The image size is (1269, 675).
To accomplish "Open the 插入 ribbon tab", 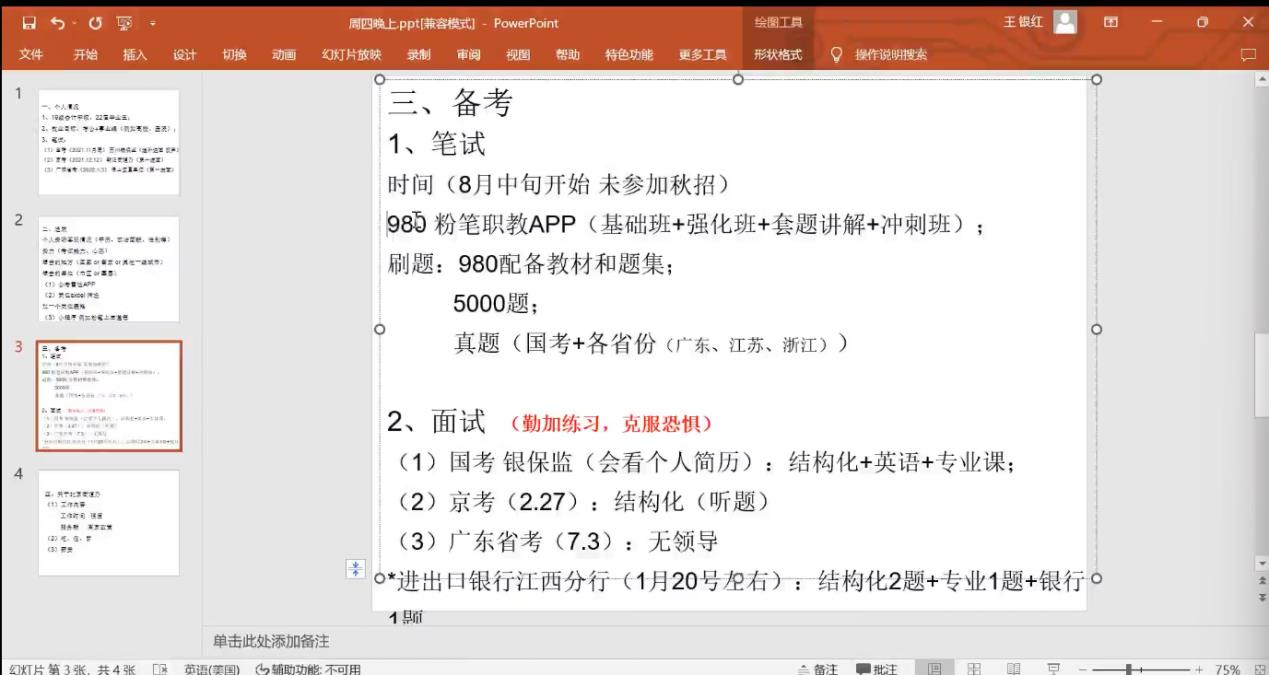I will (134, 55).
